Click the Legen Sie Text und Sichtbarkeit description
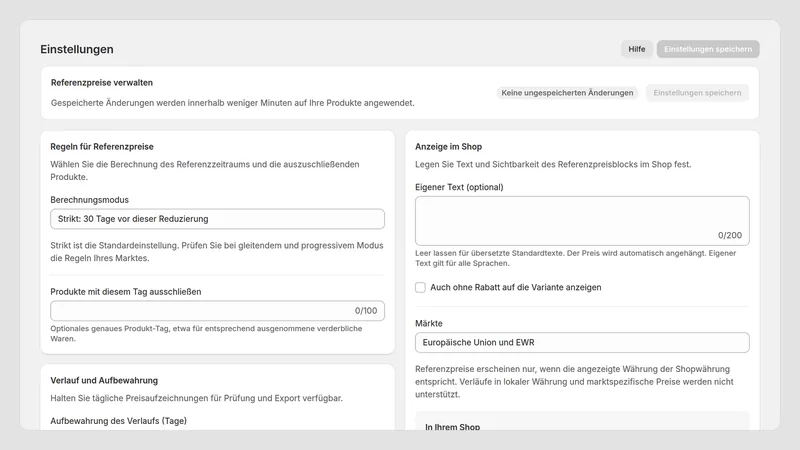This screenshot has width=800, height=450. click(x=553, y=164)
